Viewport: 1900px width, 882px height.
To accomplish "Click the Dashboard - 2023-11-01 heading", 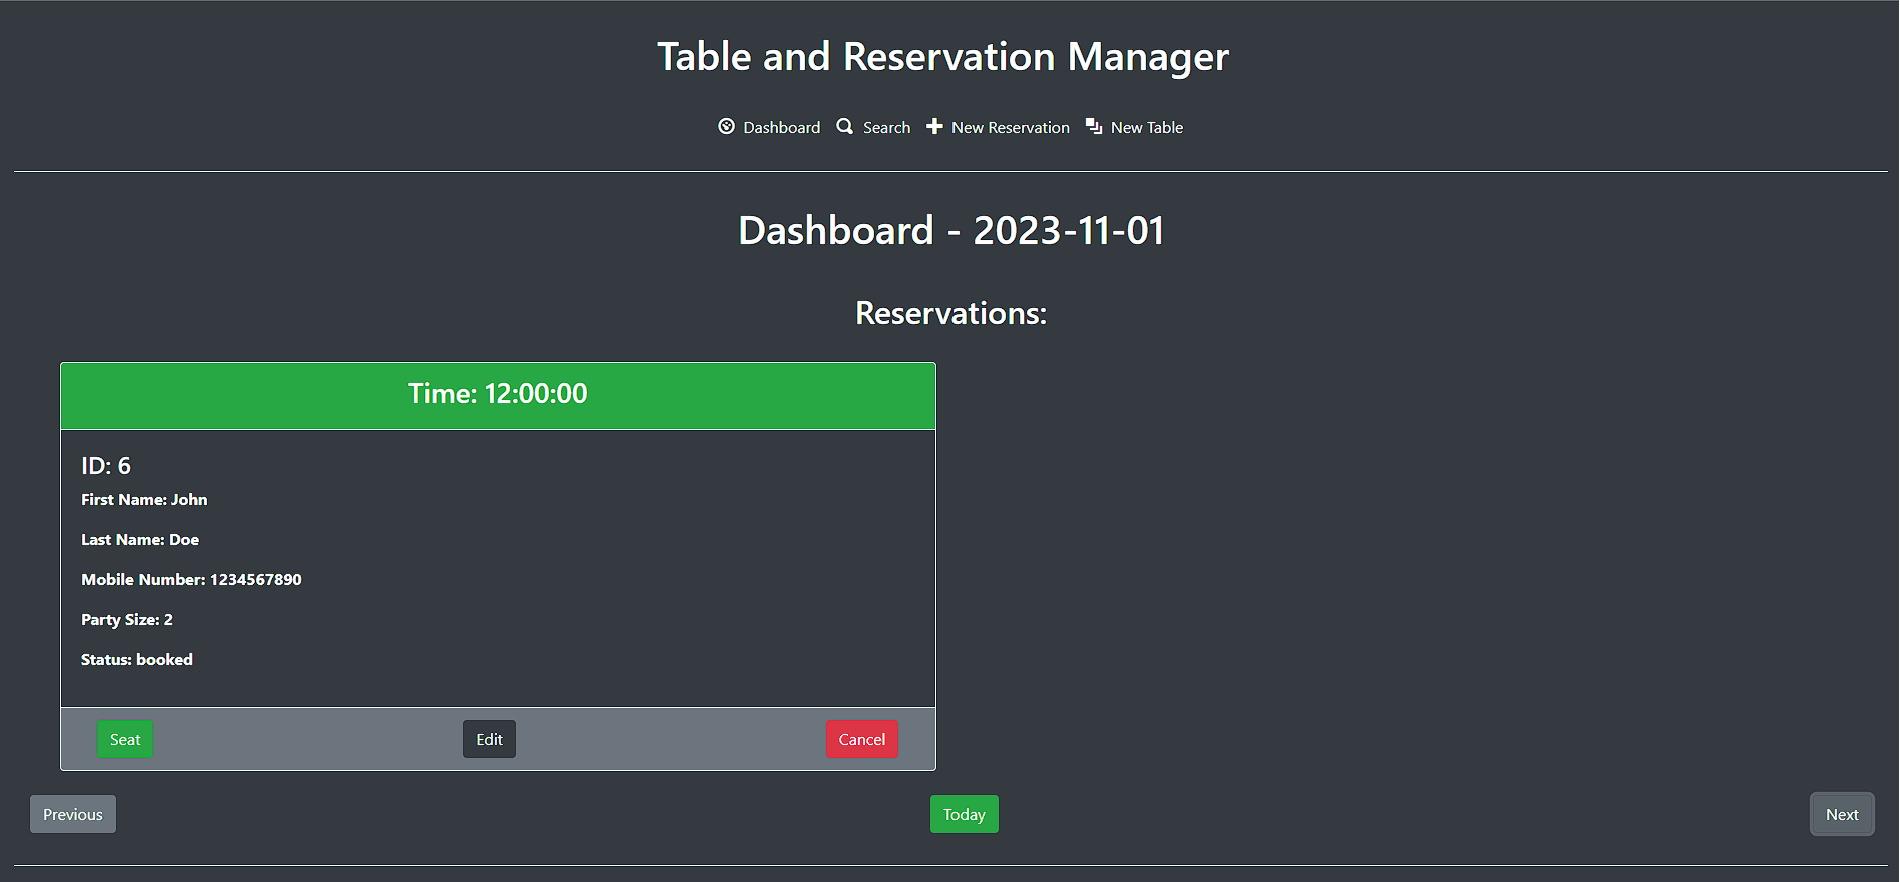I will (951, 231).
